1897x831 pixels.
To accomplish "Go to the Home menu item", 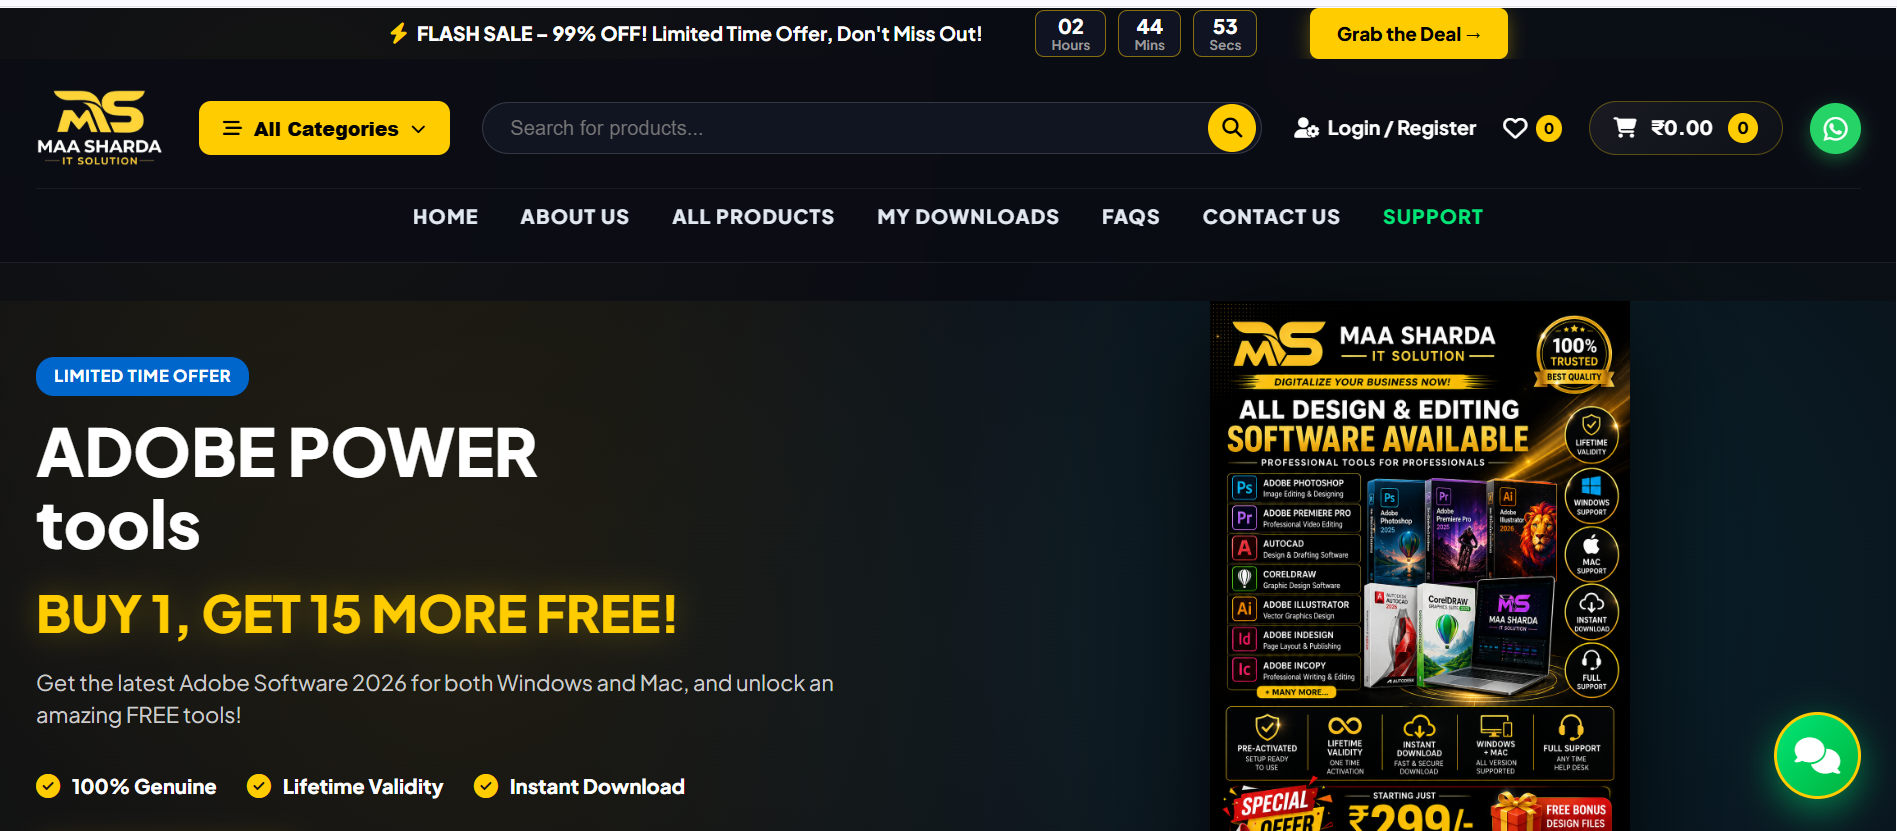I will 445,217.
